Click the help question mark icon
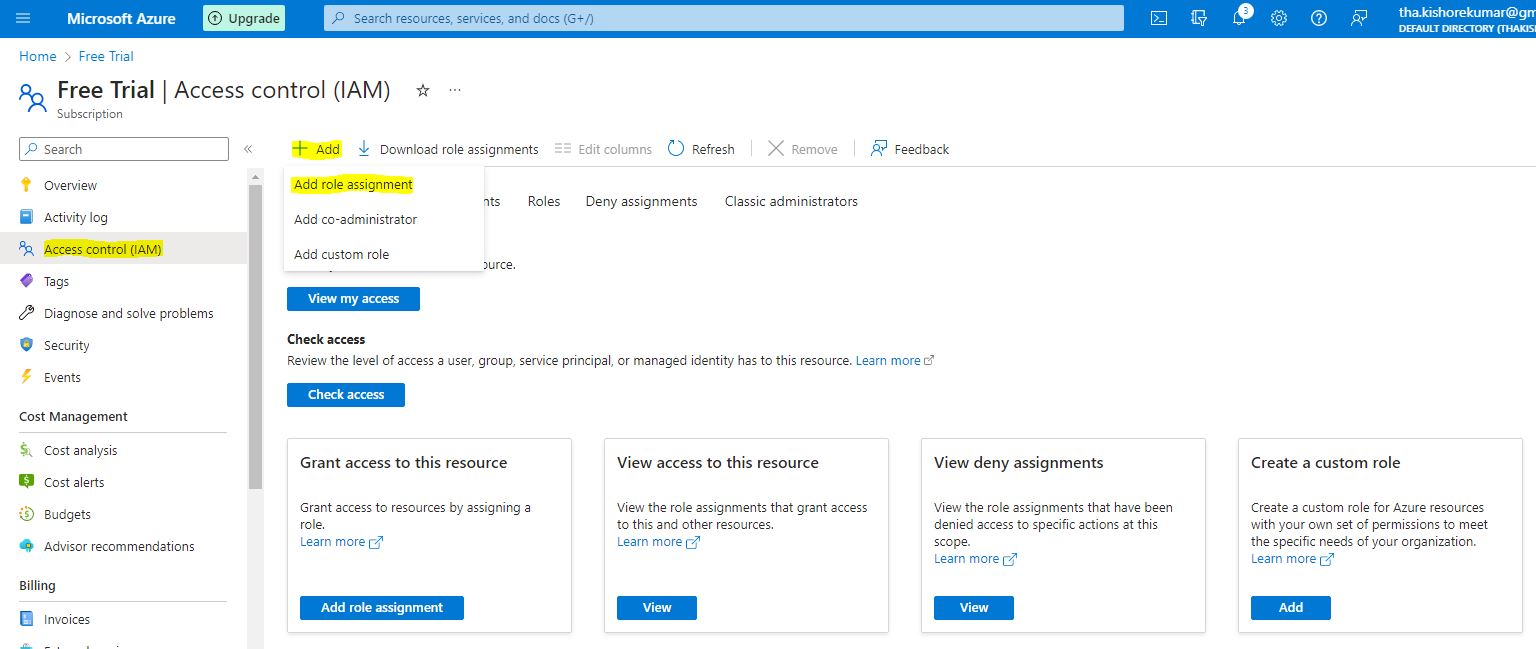Viewport: 1536px width, 649px height. [x=1318, y=18]
